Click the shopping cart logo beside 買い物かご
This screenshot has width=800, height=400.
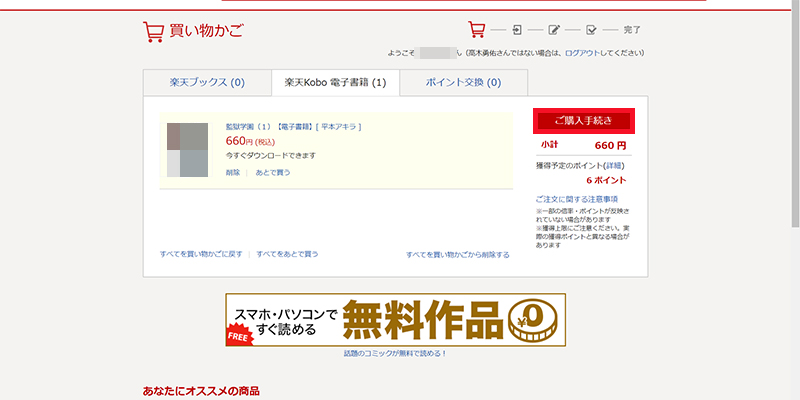(153, 32)
